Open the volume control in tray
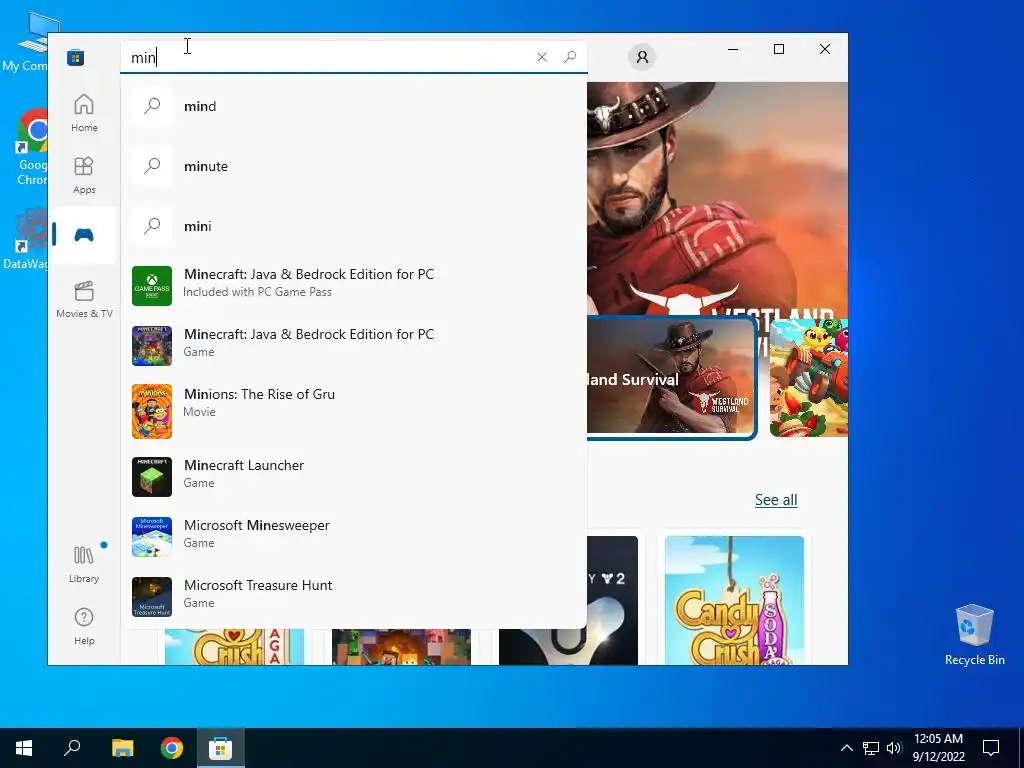1024x768 pixels. coord(894,748)
